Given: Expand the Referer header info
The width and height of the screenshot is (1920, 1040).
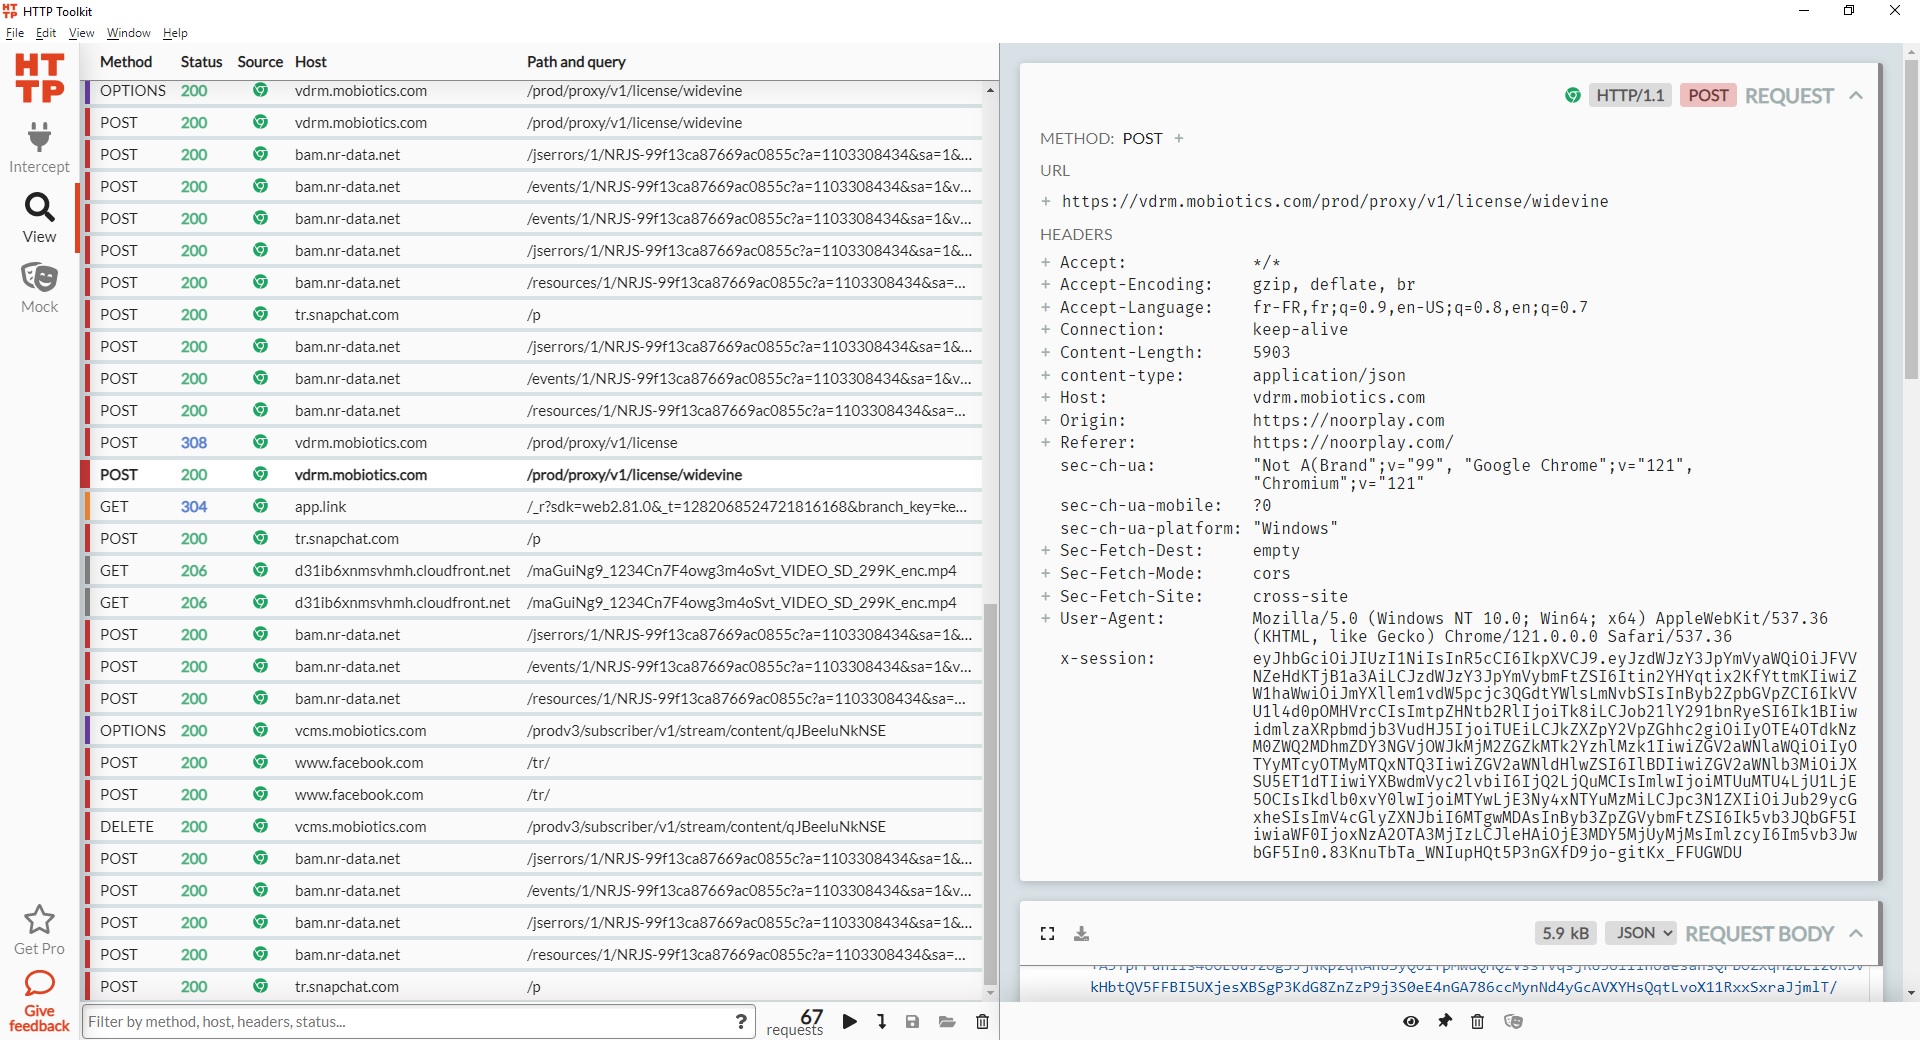Looking at the screenshot, I should tap(1046, 442).
